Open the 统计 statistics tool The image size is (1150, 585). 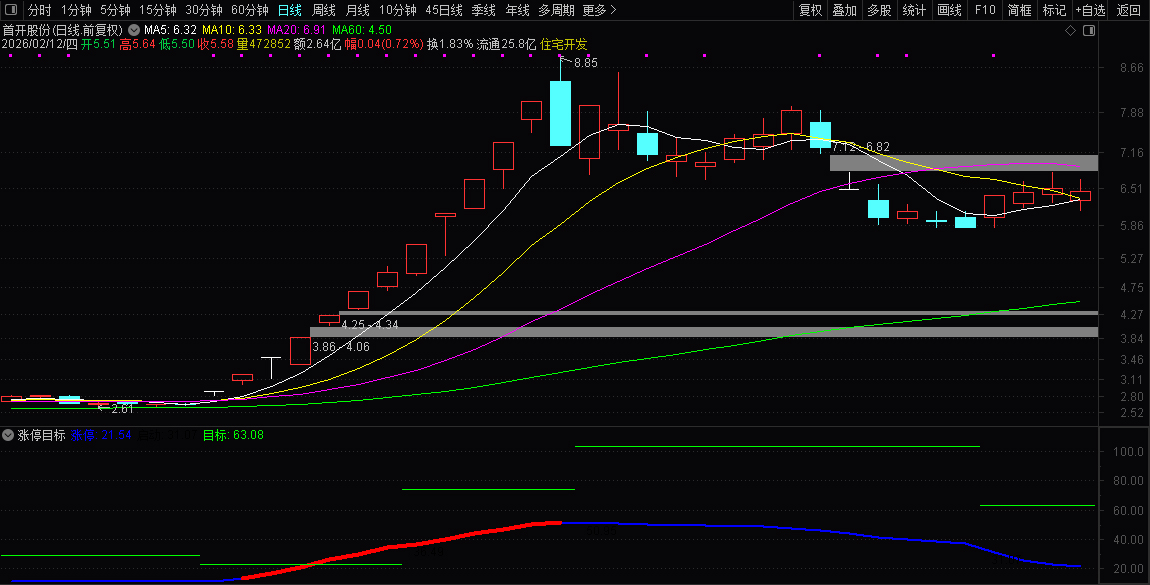pos(914,10)
